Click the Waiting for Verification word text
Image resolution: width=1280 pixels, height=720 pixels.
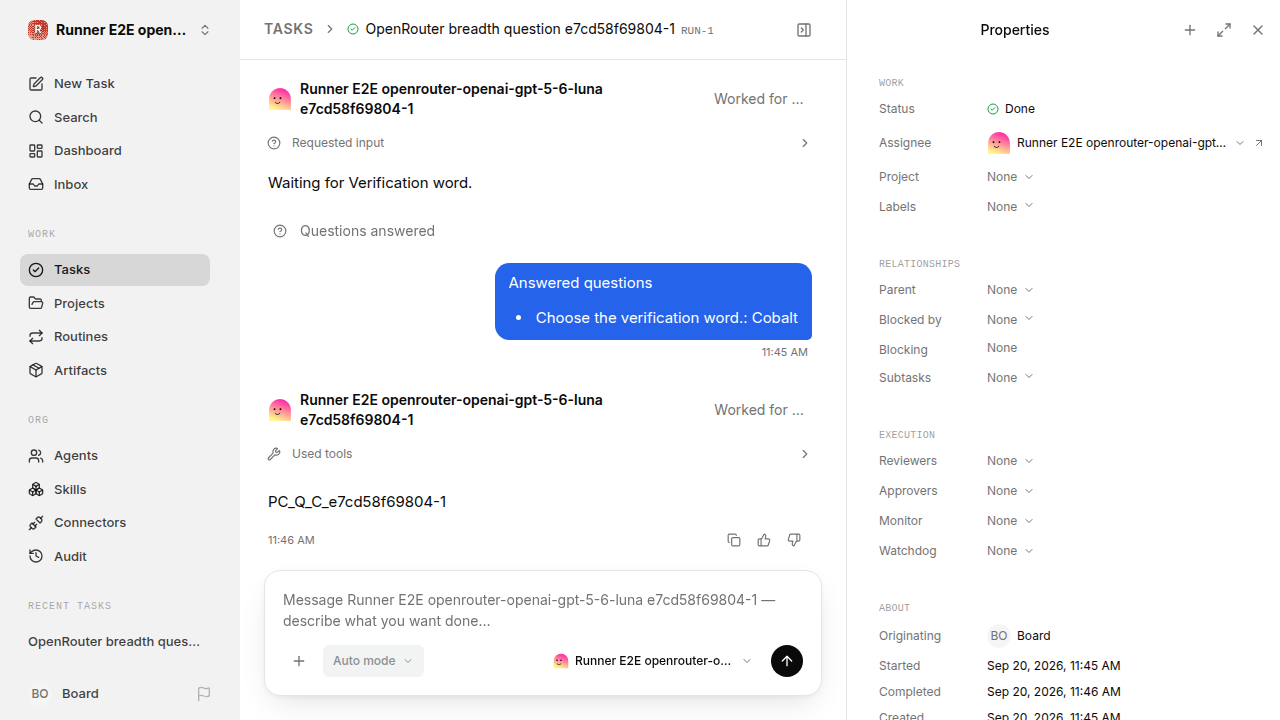tap(370, 183)
